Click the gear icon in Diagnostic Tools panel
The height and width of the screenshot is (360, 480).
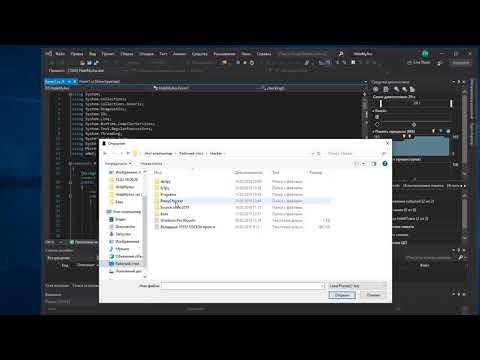pyautogui.click(x=376, y=89)
